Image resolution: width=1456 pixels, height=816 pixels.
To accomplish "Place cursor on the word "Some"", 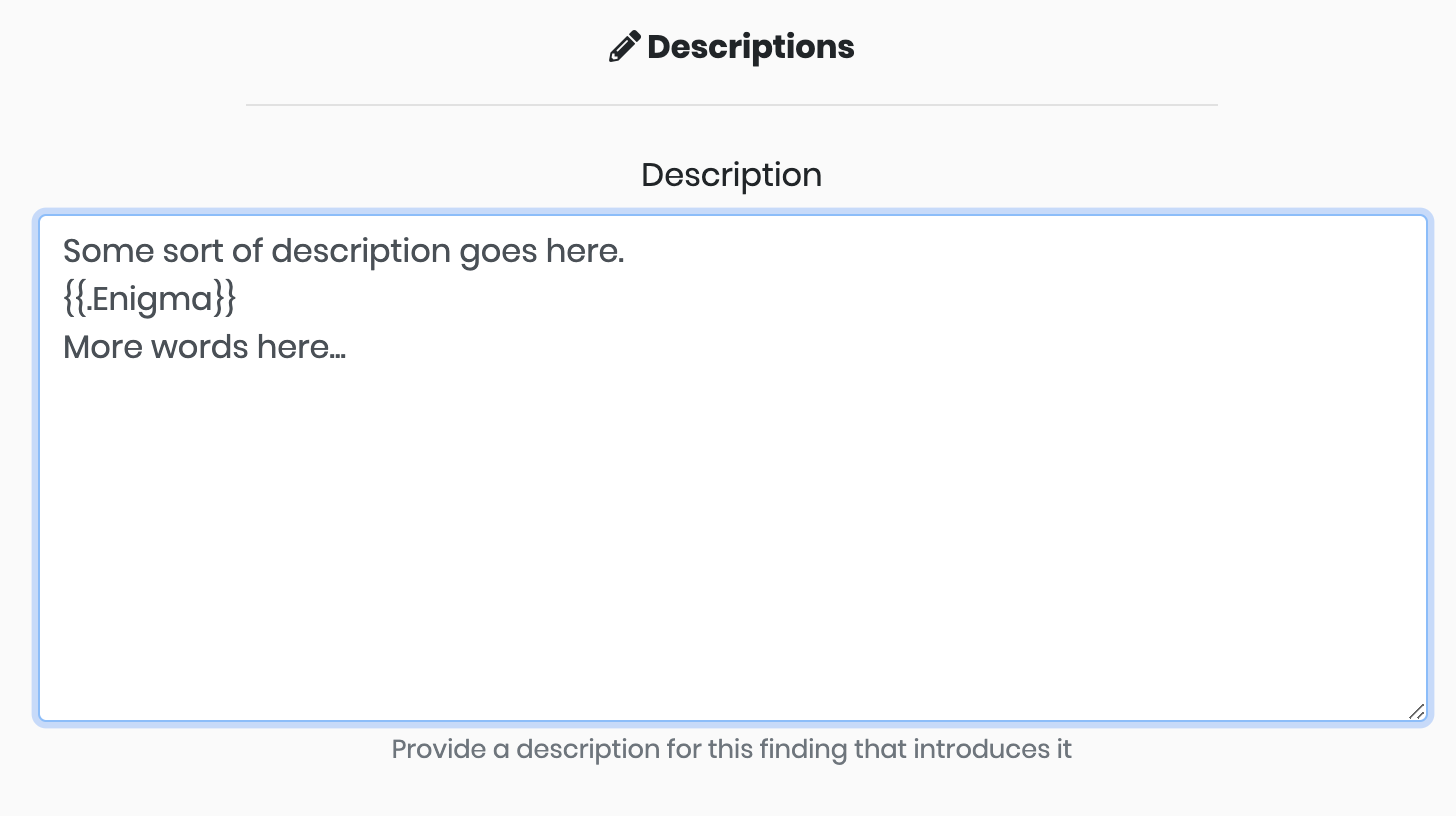I will tap(95, 251).
